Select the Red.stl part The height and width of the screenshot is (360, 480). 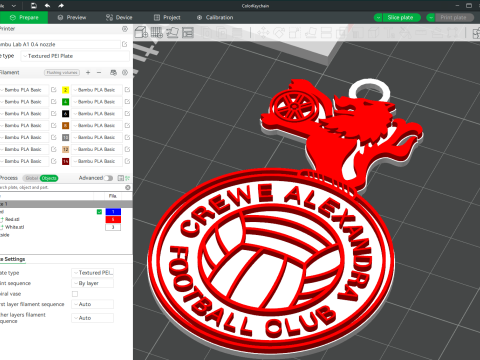pos(12,219)
